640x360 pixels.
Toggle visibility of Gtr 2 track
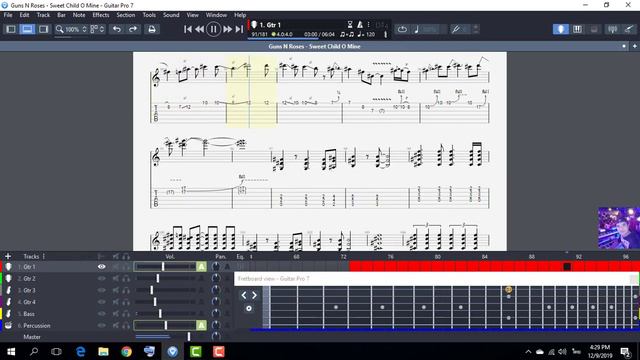pos(101,278)
